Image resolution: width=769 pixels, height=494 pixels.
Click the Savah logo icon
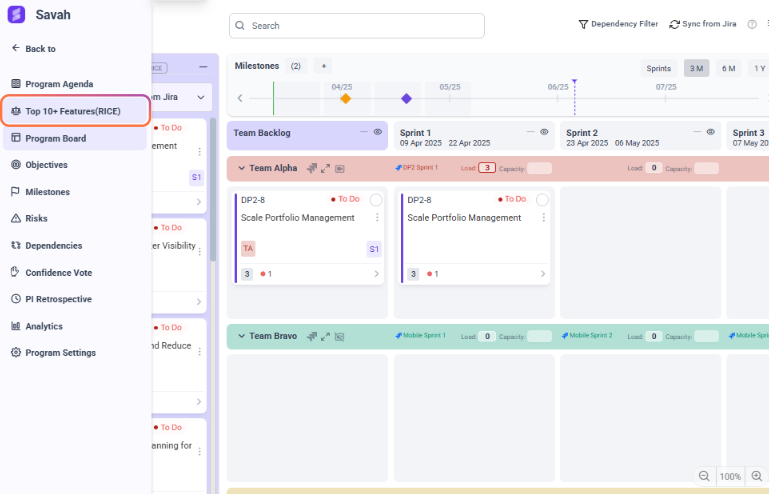pos(16,15)
